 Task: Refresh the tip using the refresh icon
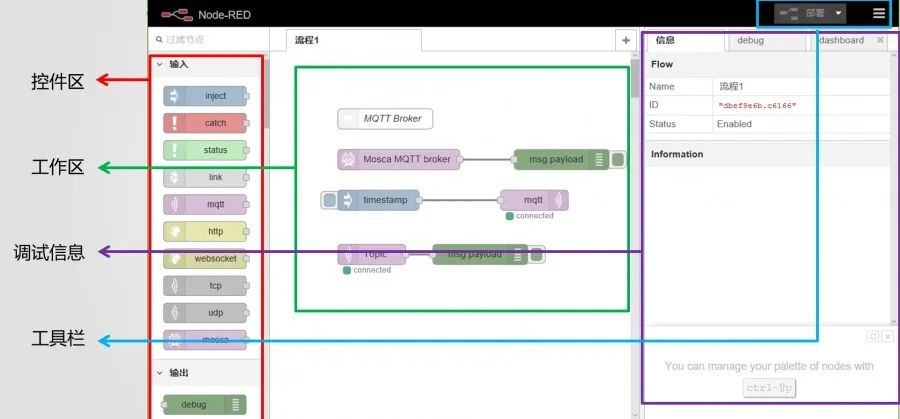tap(872, 337)
